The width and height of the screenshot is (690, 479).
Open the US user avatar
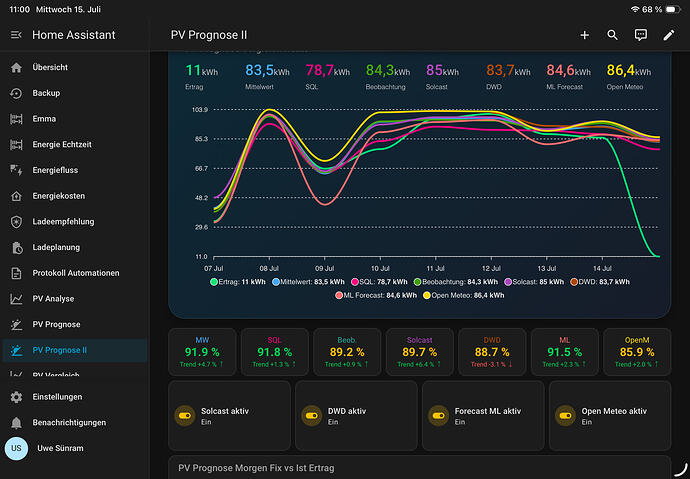point(16,448)
